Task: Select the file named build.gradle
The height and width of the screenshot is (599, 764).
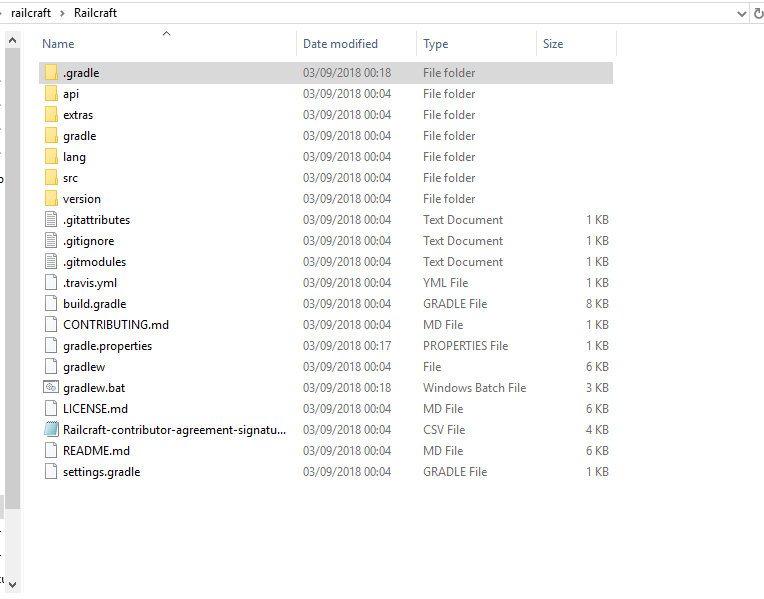Action: (95, 304)
